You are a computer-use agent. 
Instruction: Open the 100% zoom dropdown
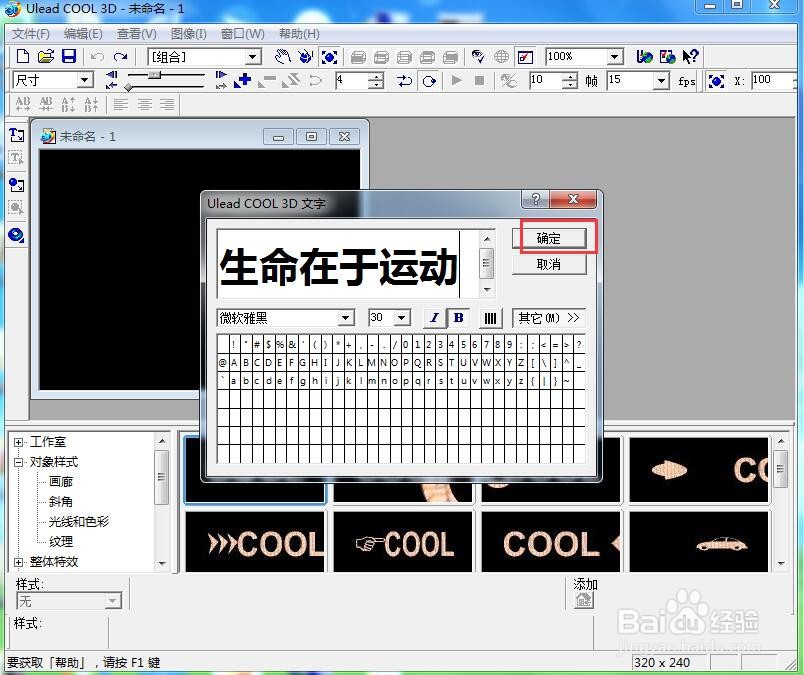coord(615,56)
